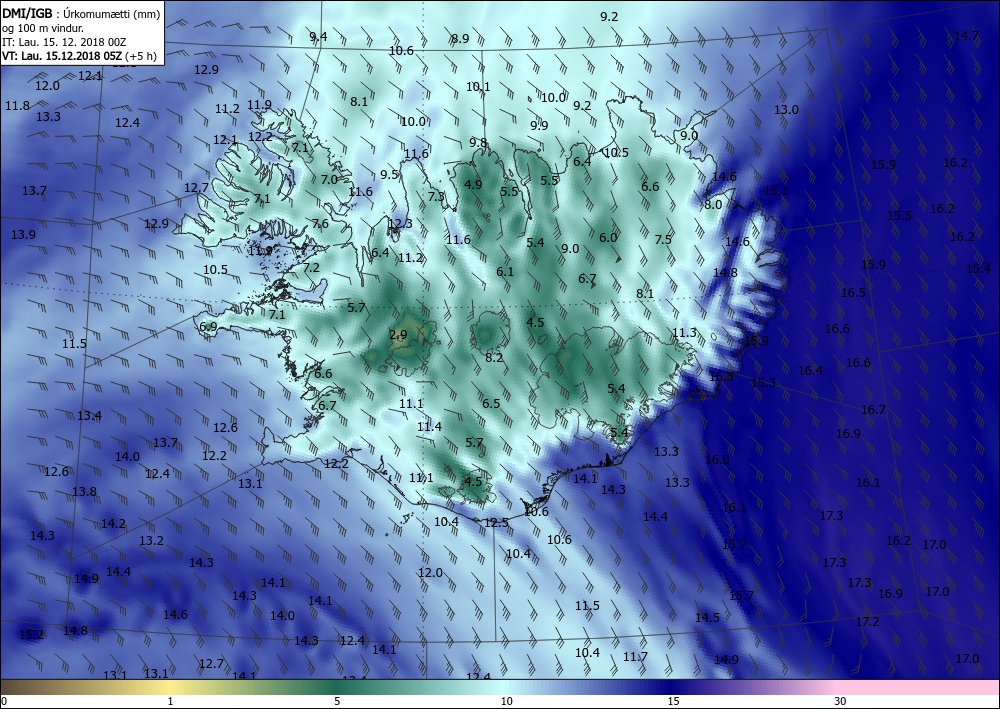Click the color scale tick label 5
1000x709 pixels.
coord(337,702)
